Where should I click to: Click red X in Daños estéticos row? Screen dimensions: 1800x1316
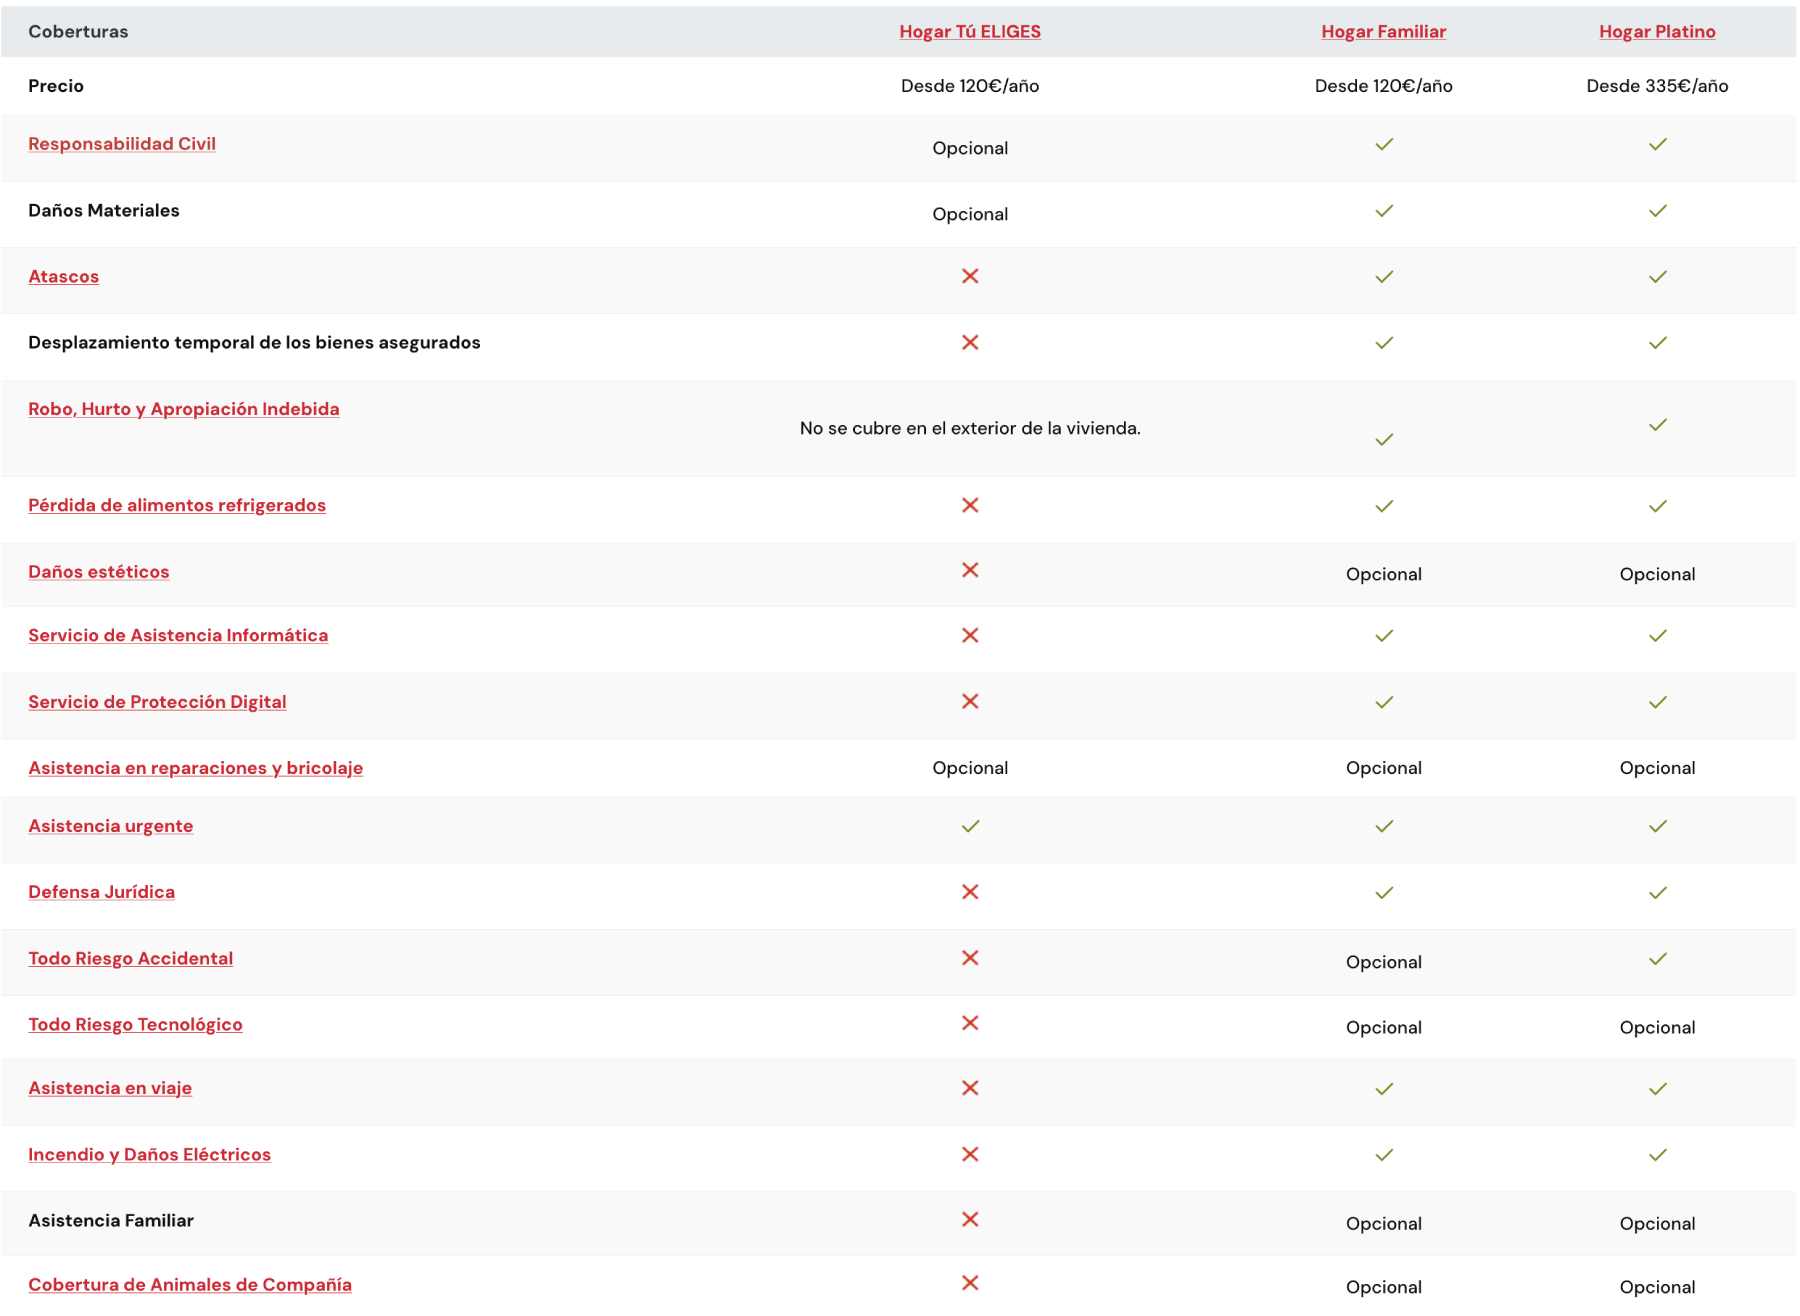pos(970,570)
